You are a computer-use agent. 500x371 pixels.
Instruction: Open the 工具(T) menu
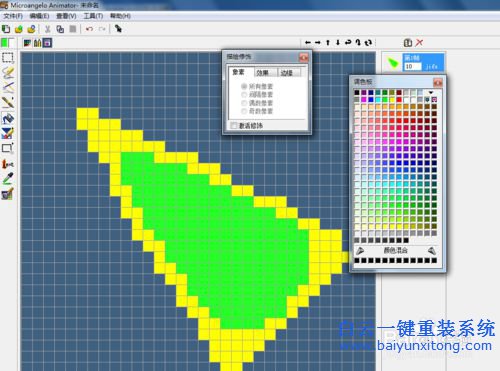click(93, 16)
